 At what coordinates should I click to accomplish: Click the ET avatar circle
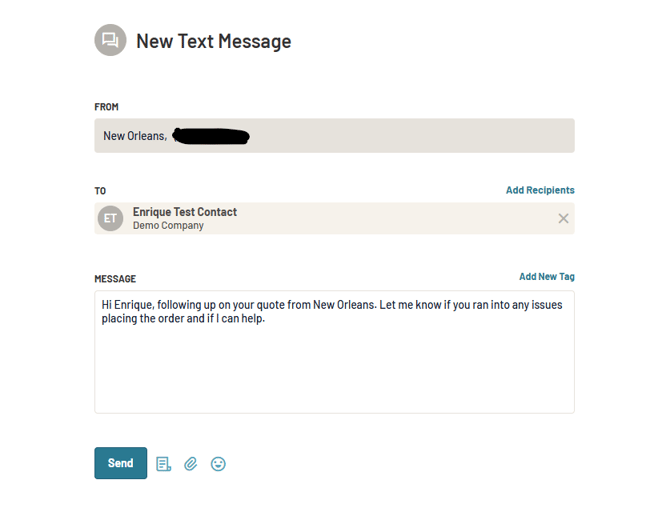point(110,218)
